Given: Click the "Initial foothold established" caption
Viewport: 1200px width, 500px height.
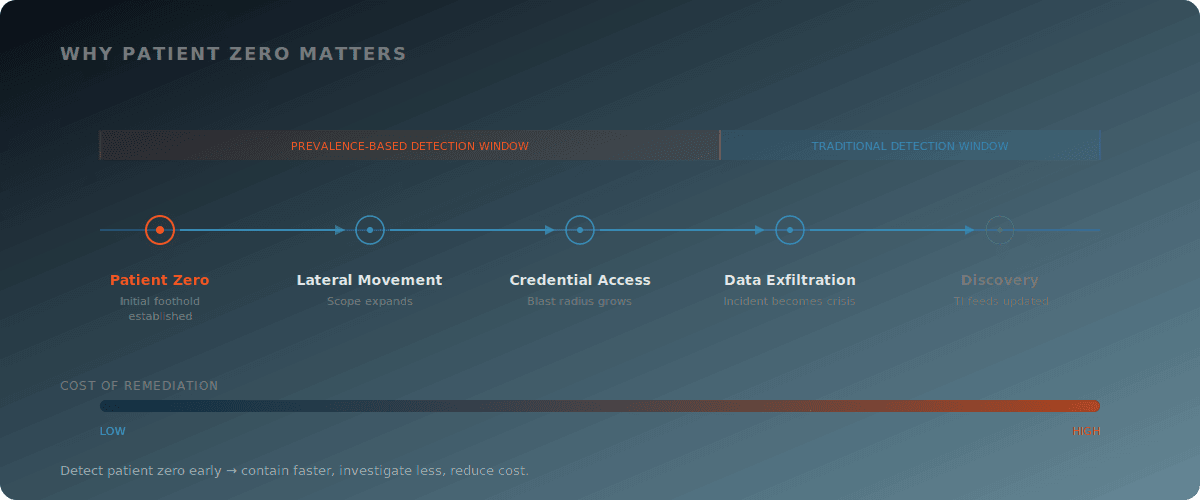Looking at the screenshot, I should [x=160, y=308].
